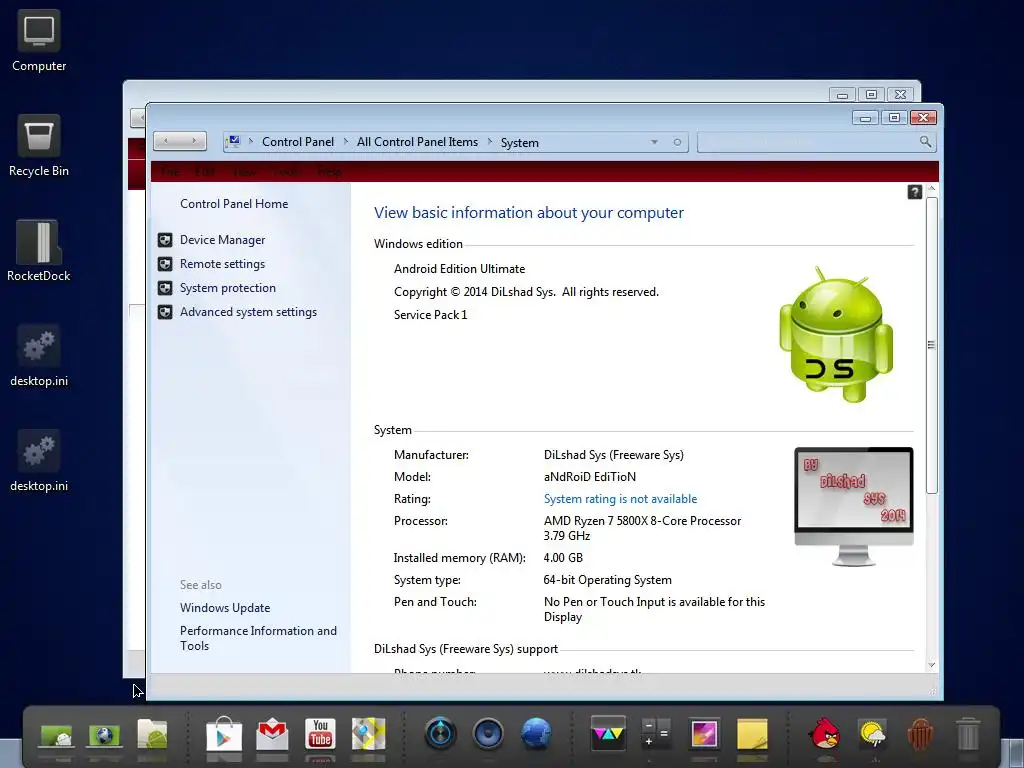1024x768 pixels.
Task: Go forward with the right navigation arrow
Action: pyautogui.click(x=194, y=141)
